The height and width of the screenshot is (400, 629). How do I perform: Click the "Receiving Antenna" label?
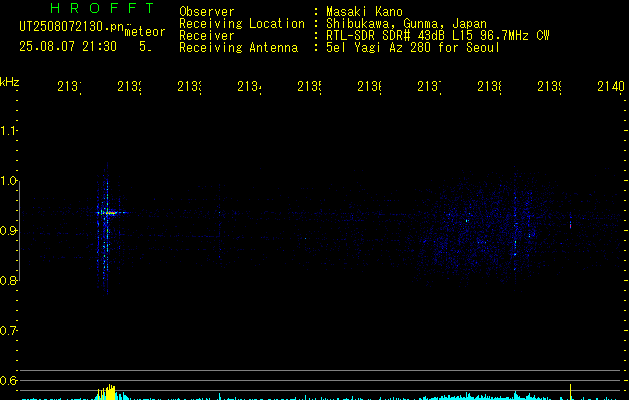(239, 48)
